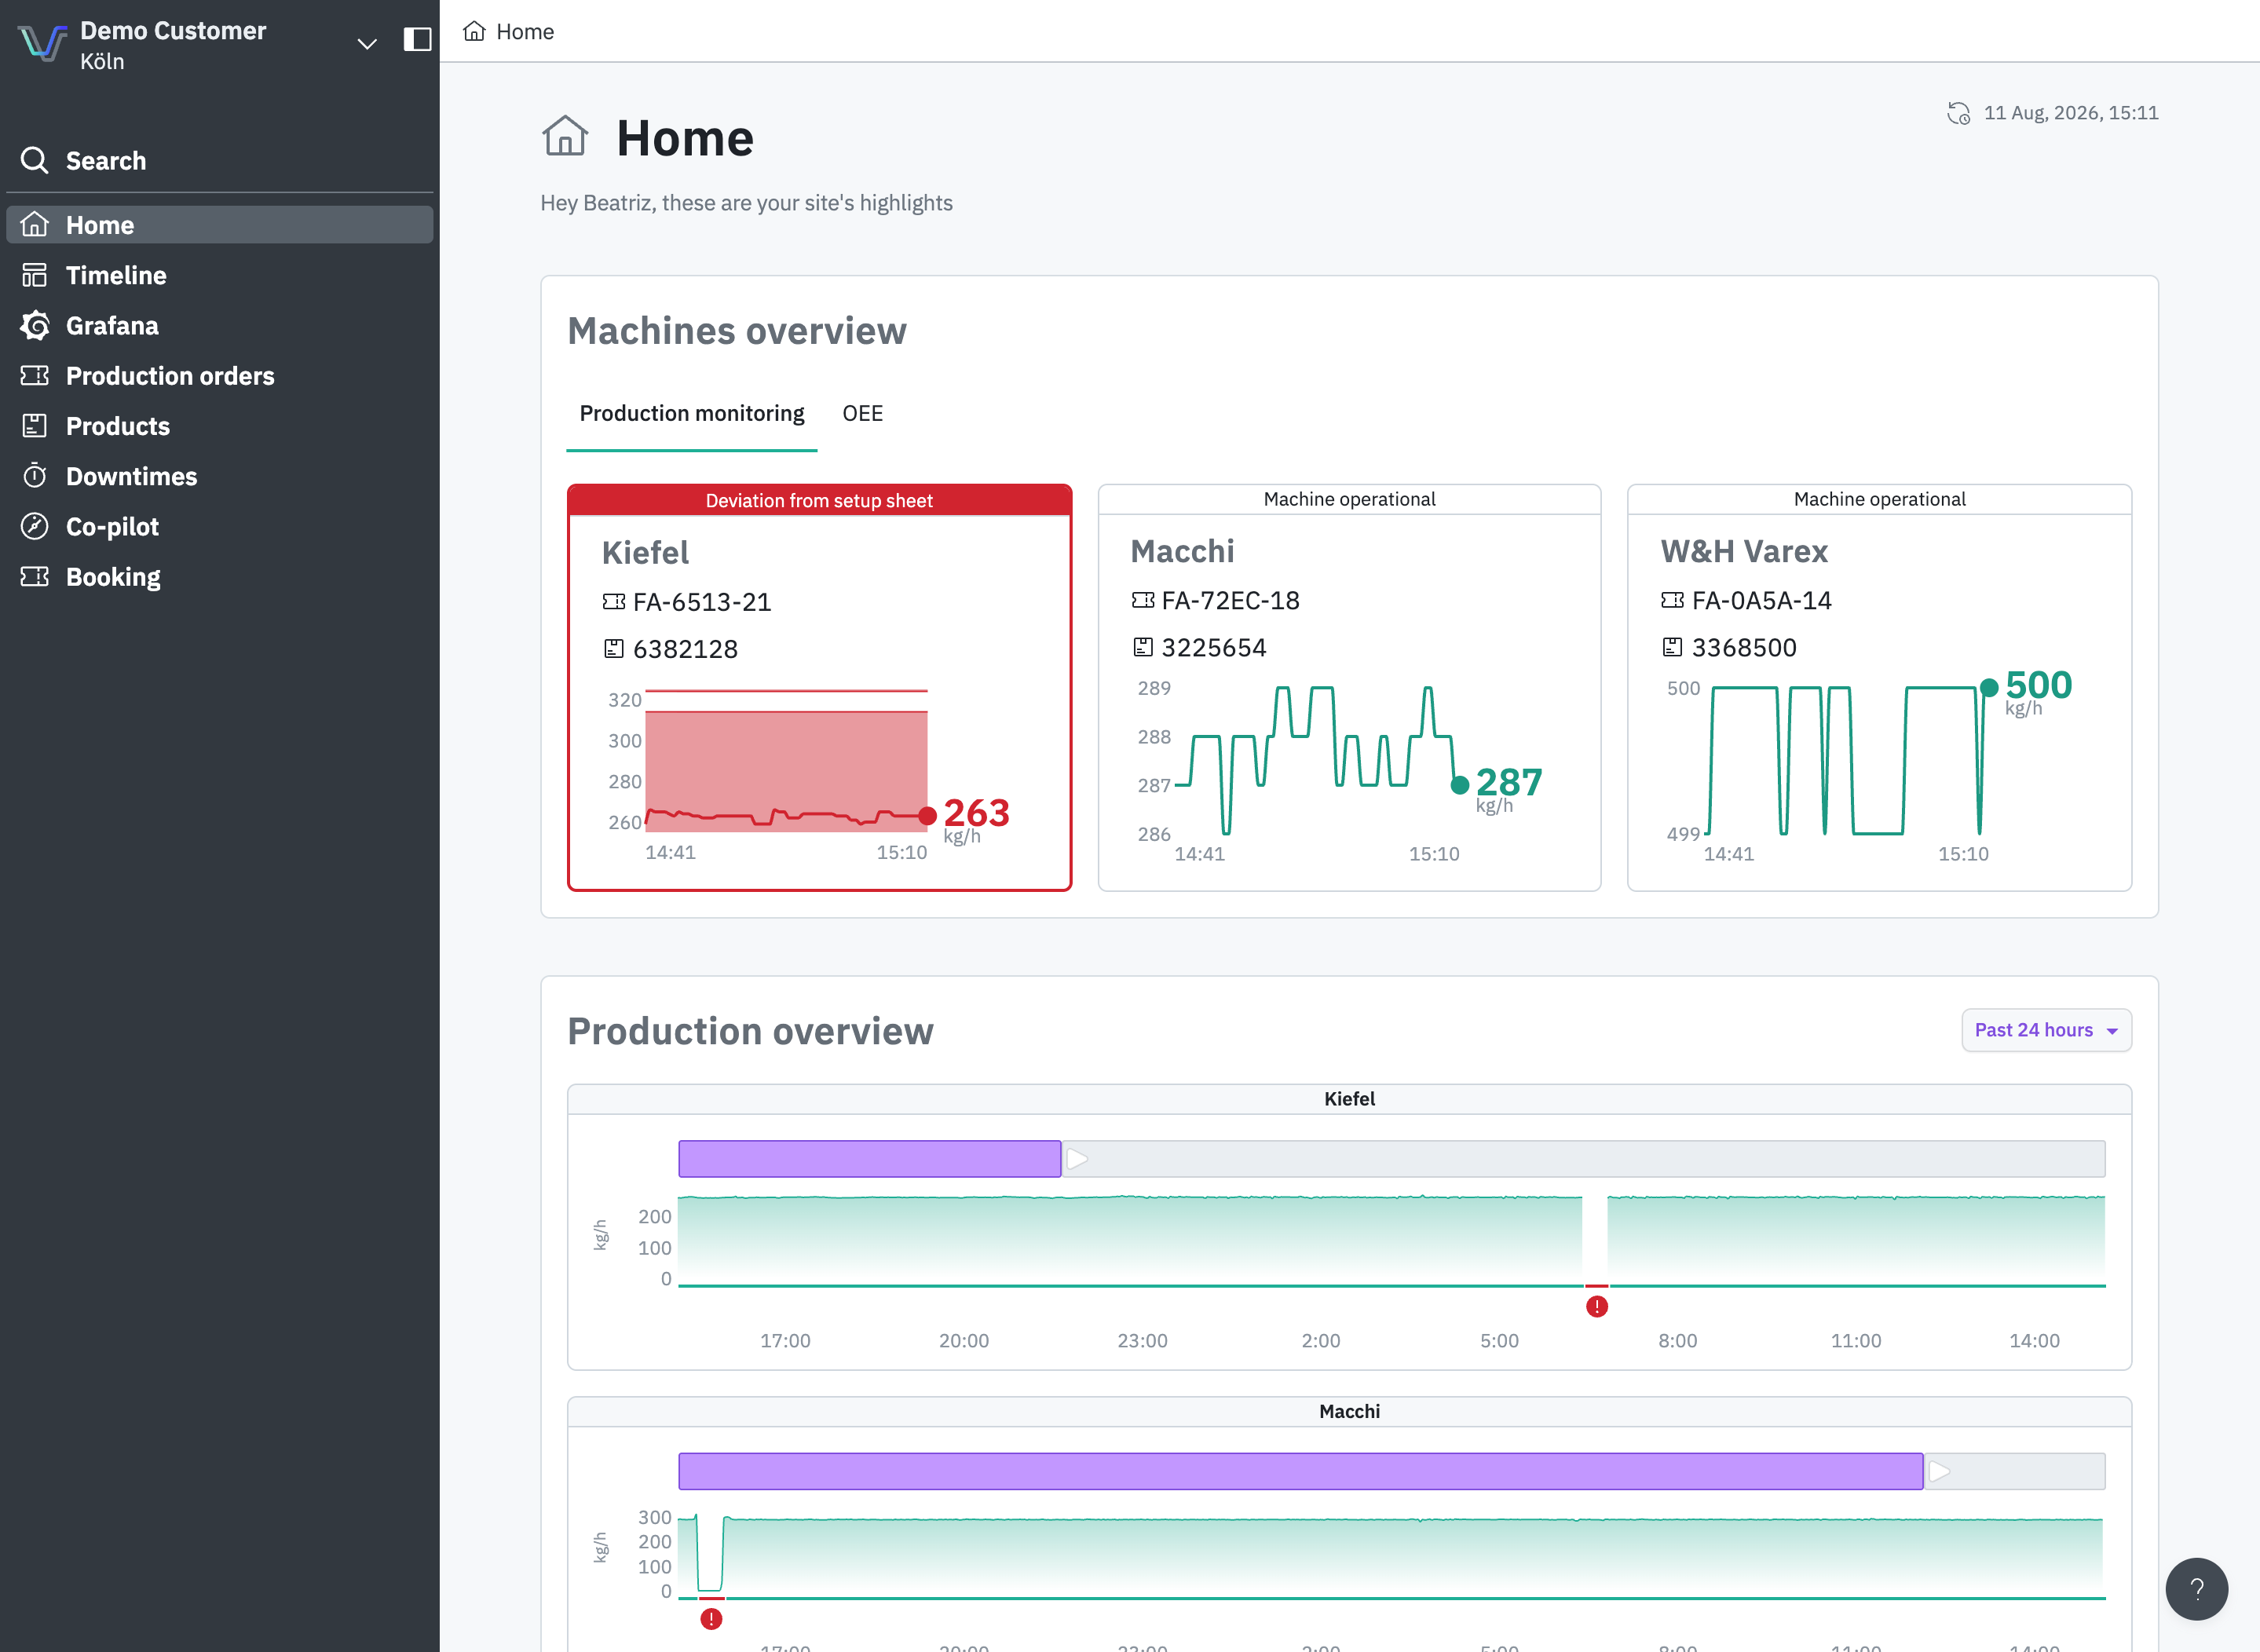This screenshot has width=2260, height=1652.
Task: Click the Timeline sidebar icon
Action: [35, 274]
